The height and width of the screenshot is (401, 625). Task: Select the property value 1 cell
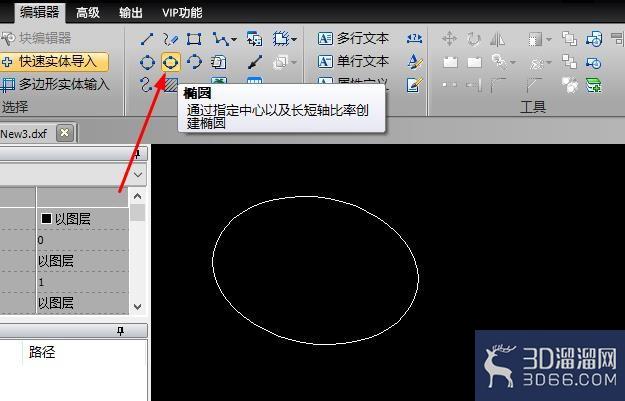point(83,282)
